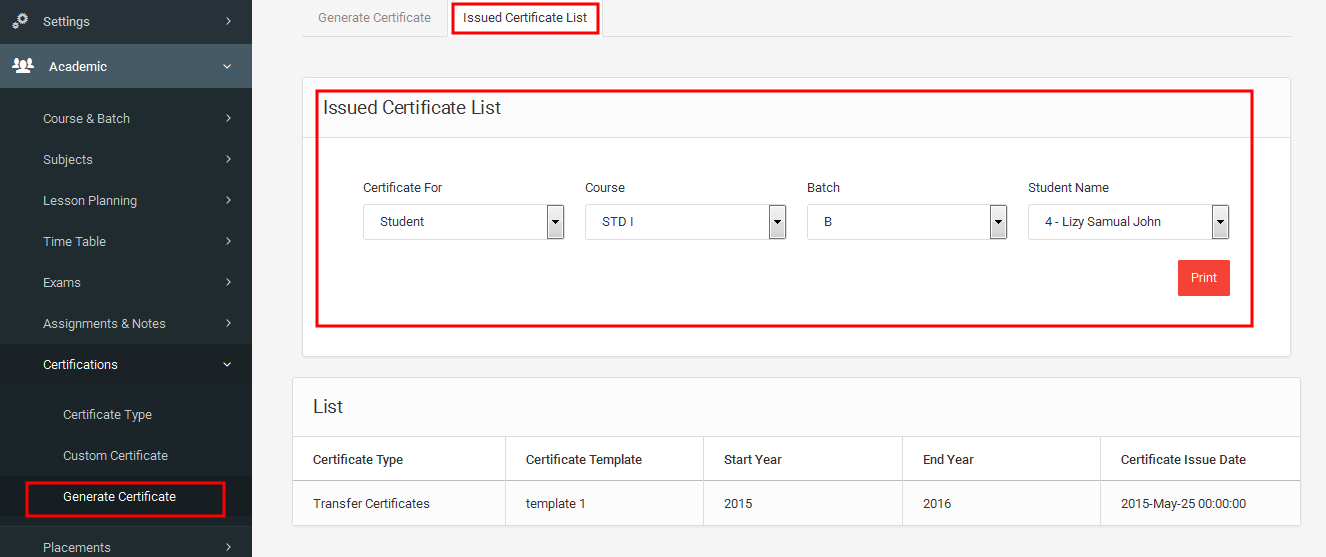Image resolution: width=1326 pixels, height=557 pixels.
Task: Open Custom Certificate in sidebar
Action: click(x=115, y=455)
